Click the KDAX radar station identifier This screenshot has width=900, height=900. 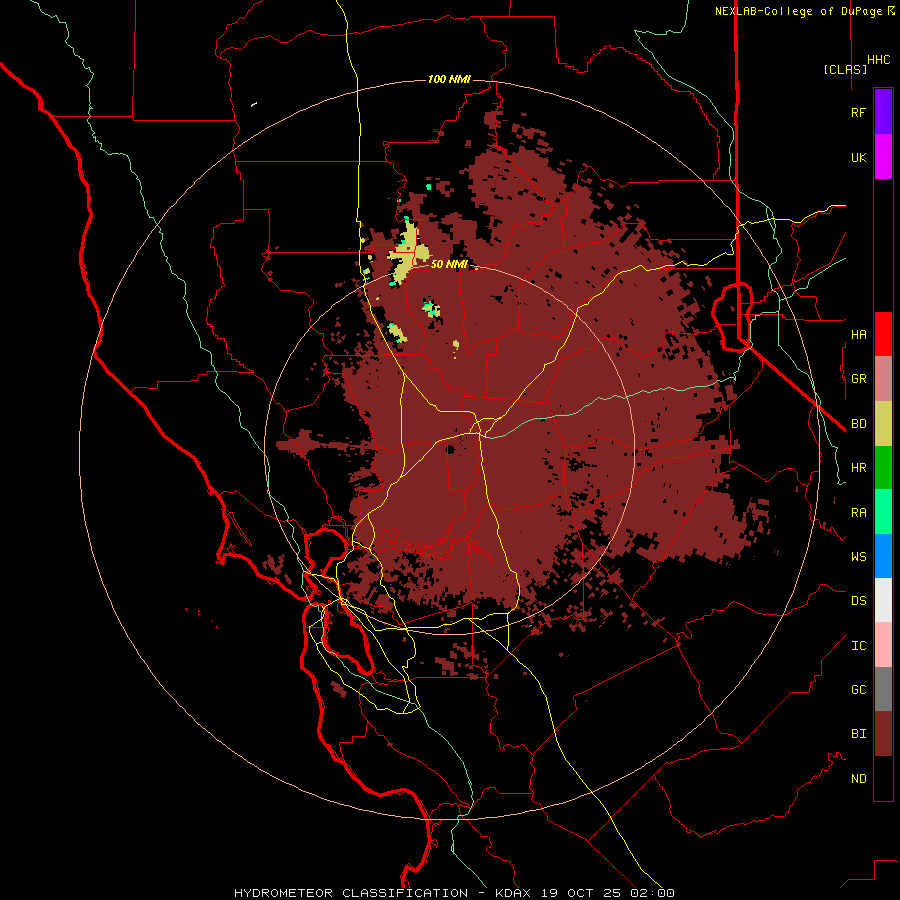(x=513, y=893)
